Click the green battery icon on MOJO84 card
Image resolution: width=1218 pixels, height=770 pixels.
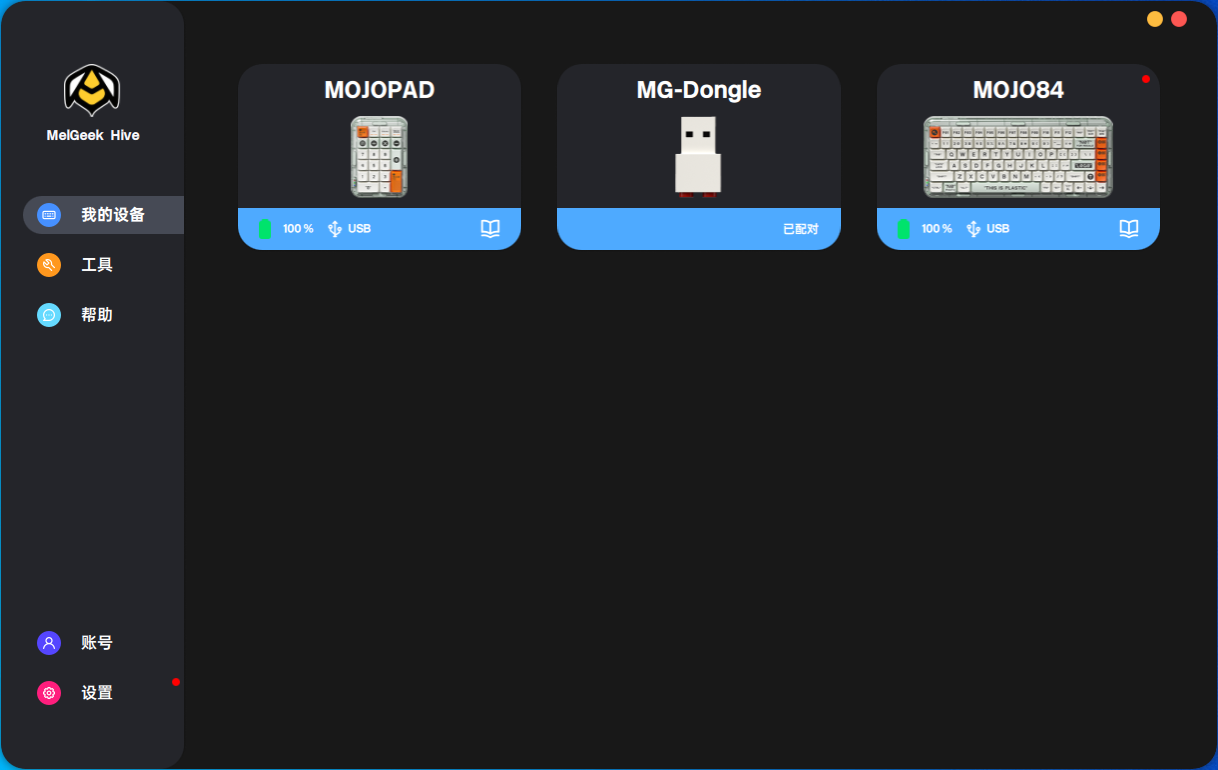tap(903, 229)
